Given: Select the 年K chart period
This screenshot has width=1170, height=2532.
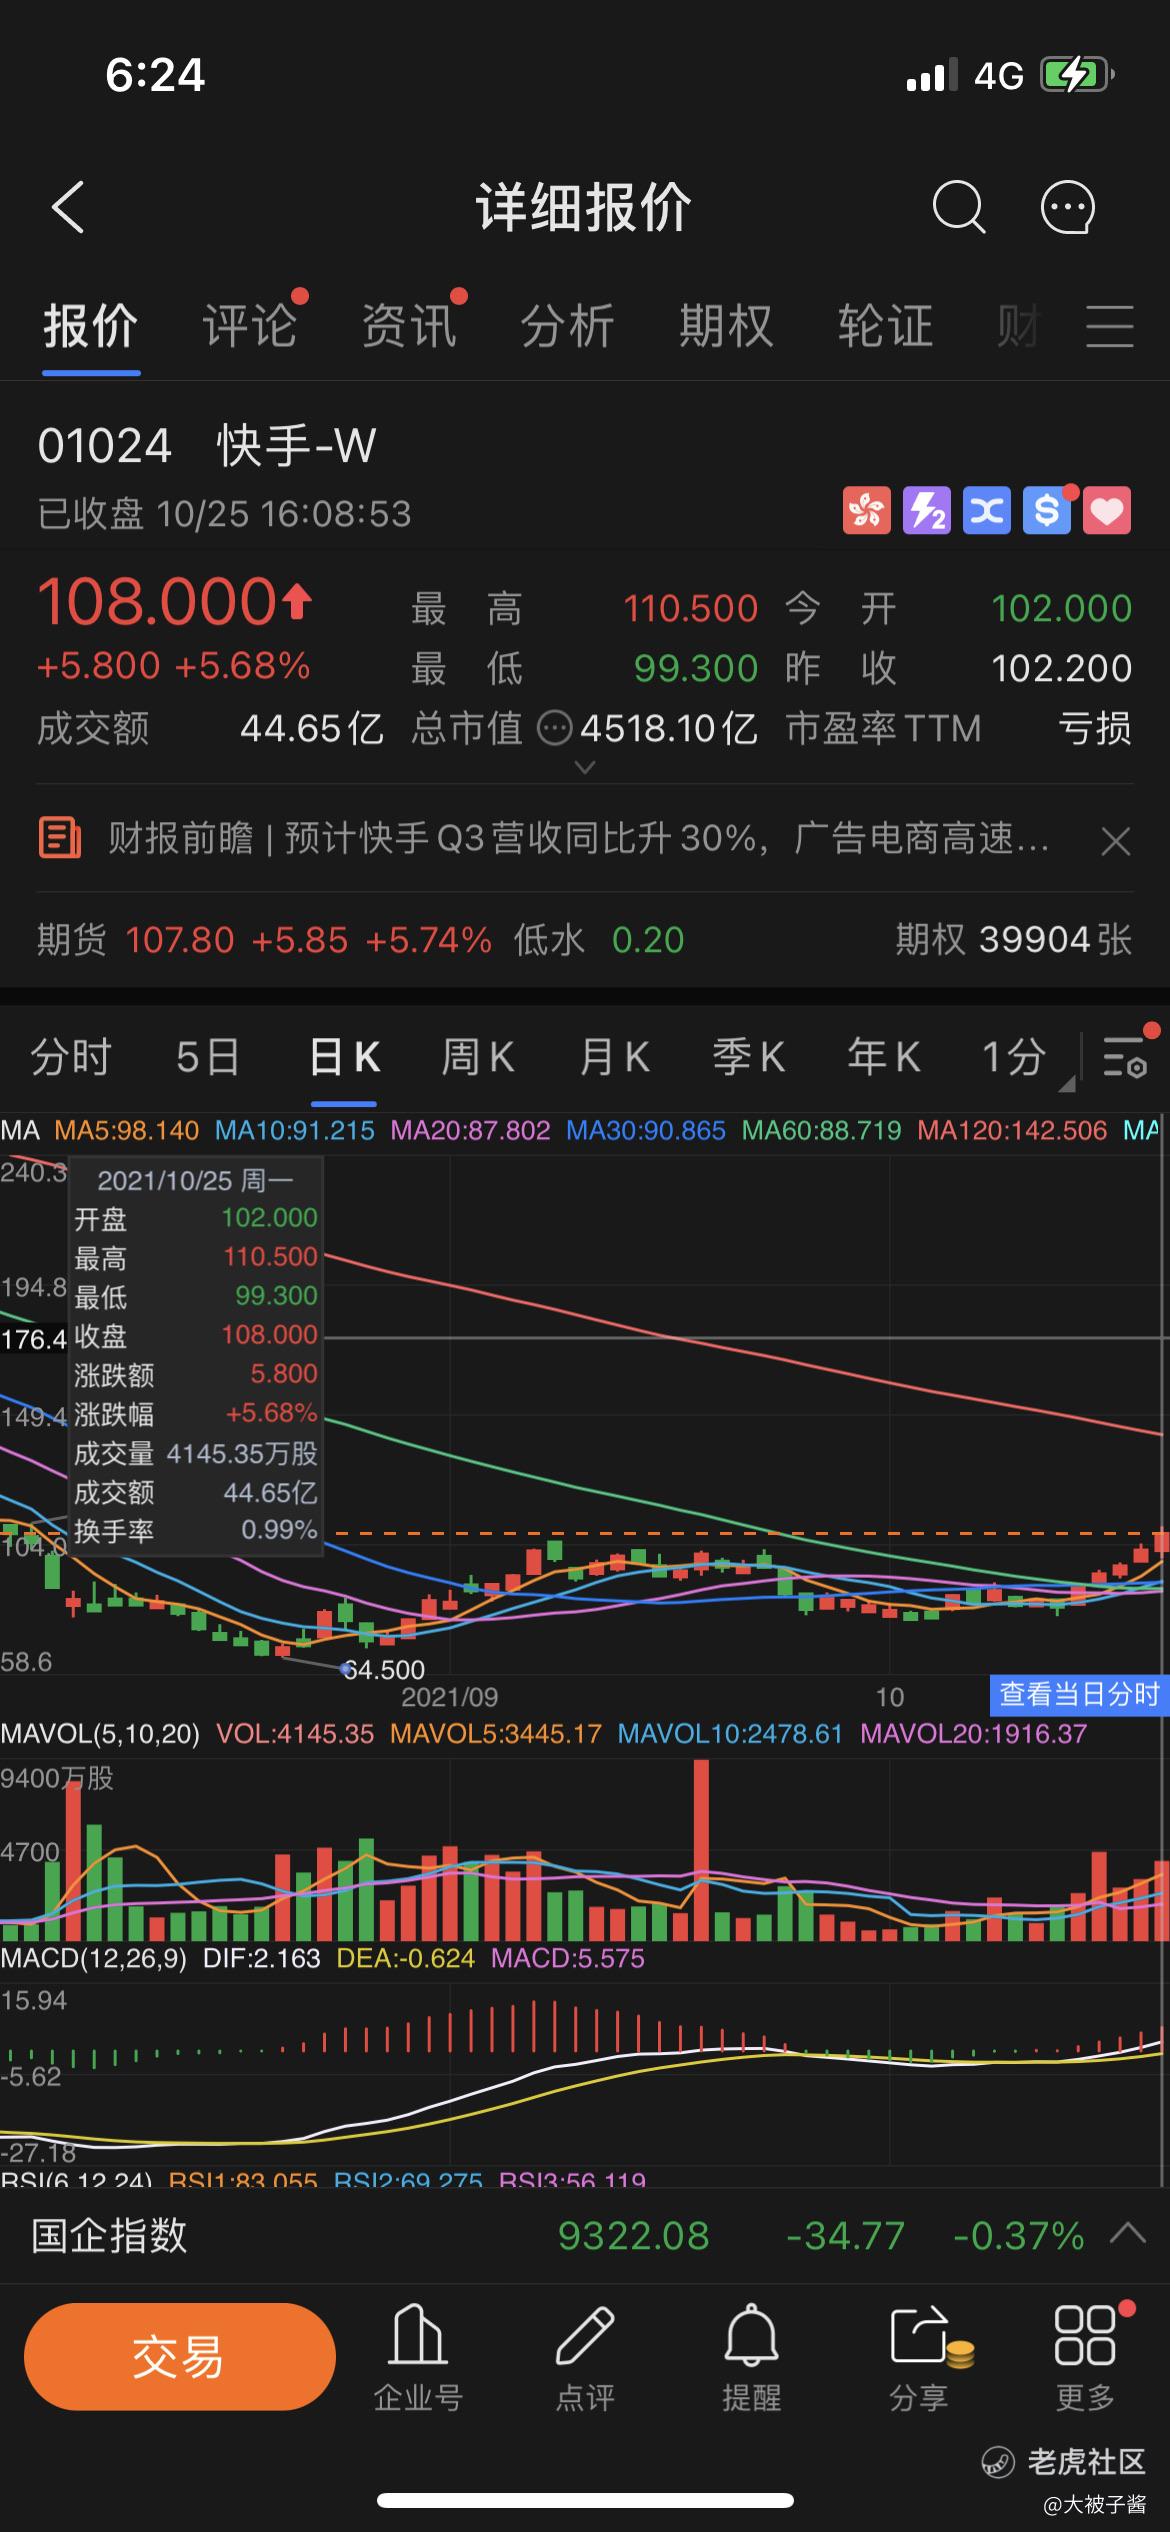Looking at the screenshot, I should 884,1057.
